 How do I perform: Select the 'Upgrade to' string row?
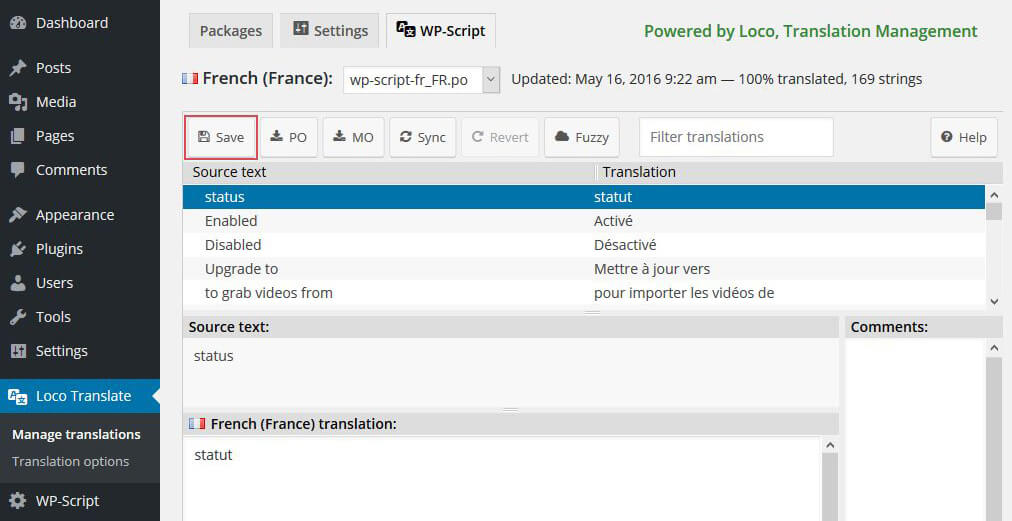coord(583,269)
